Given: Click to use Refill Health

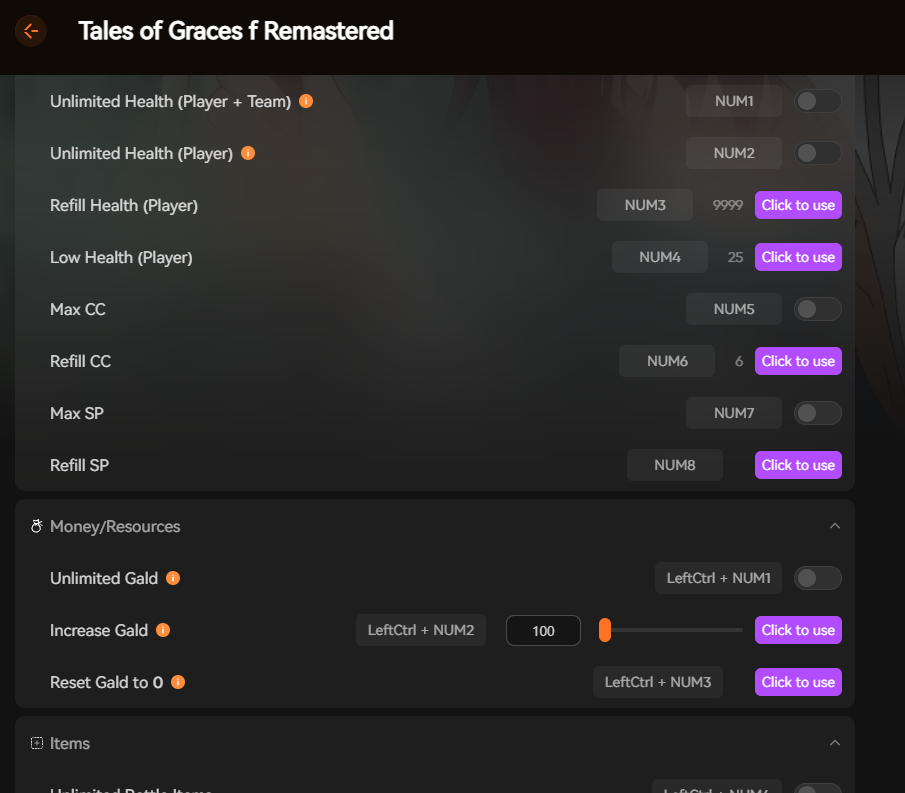Looking at the screenshot, I should point(798,205).
